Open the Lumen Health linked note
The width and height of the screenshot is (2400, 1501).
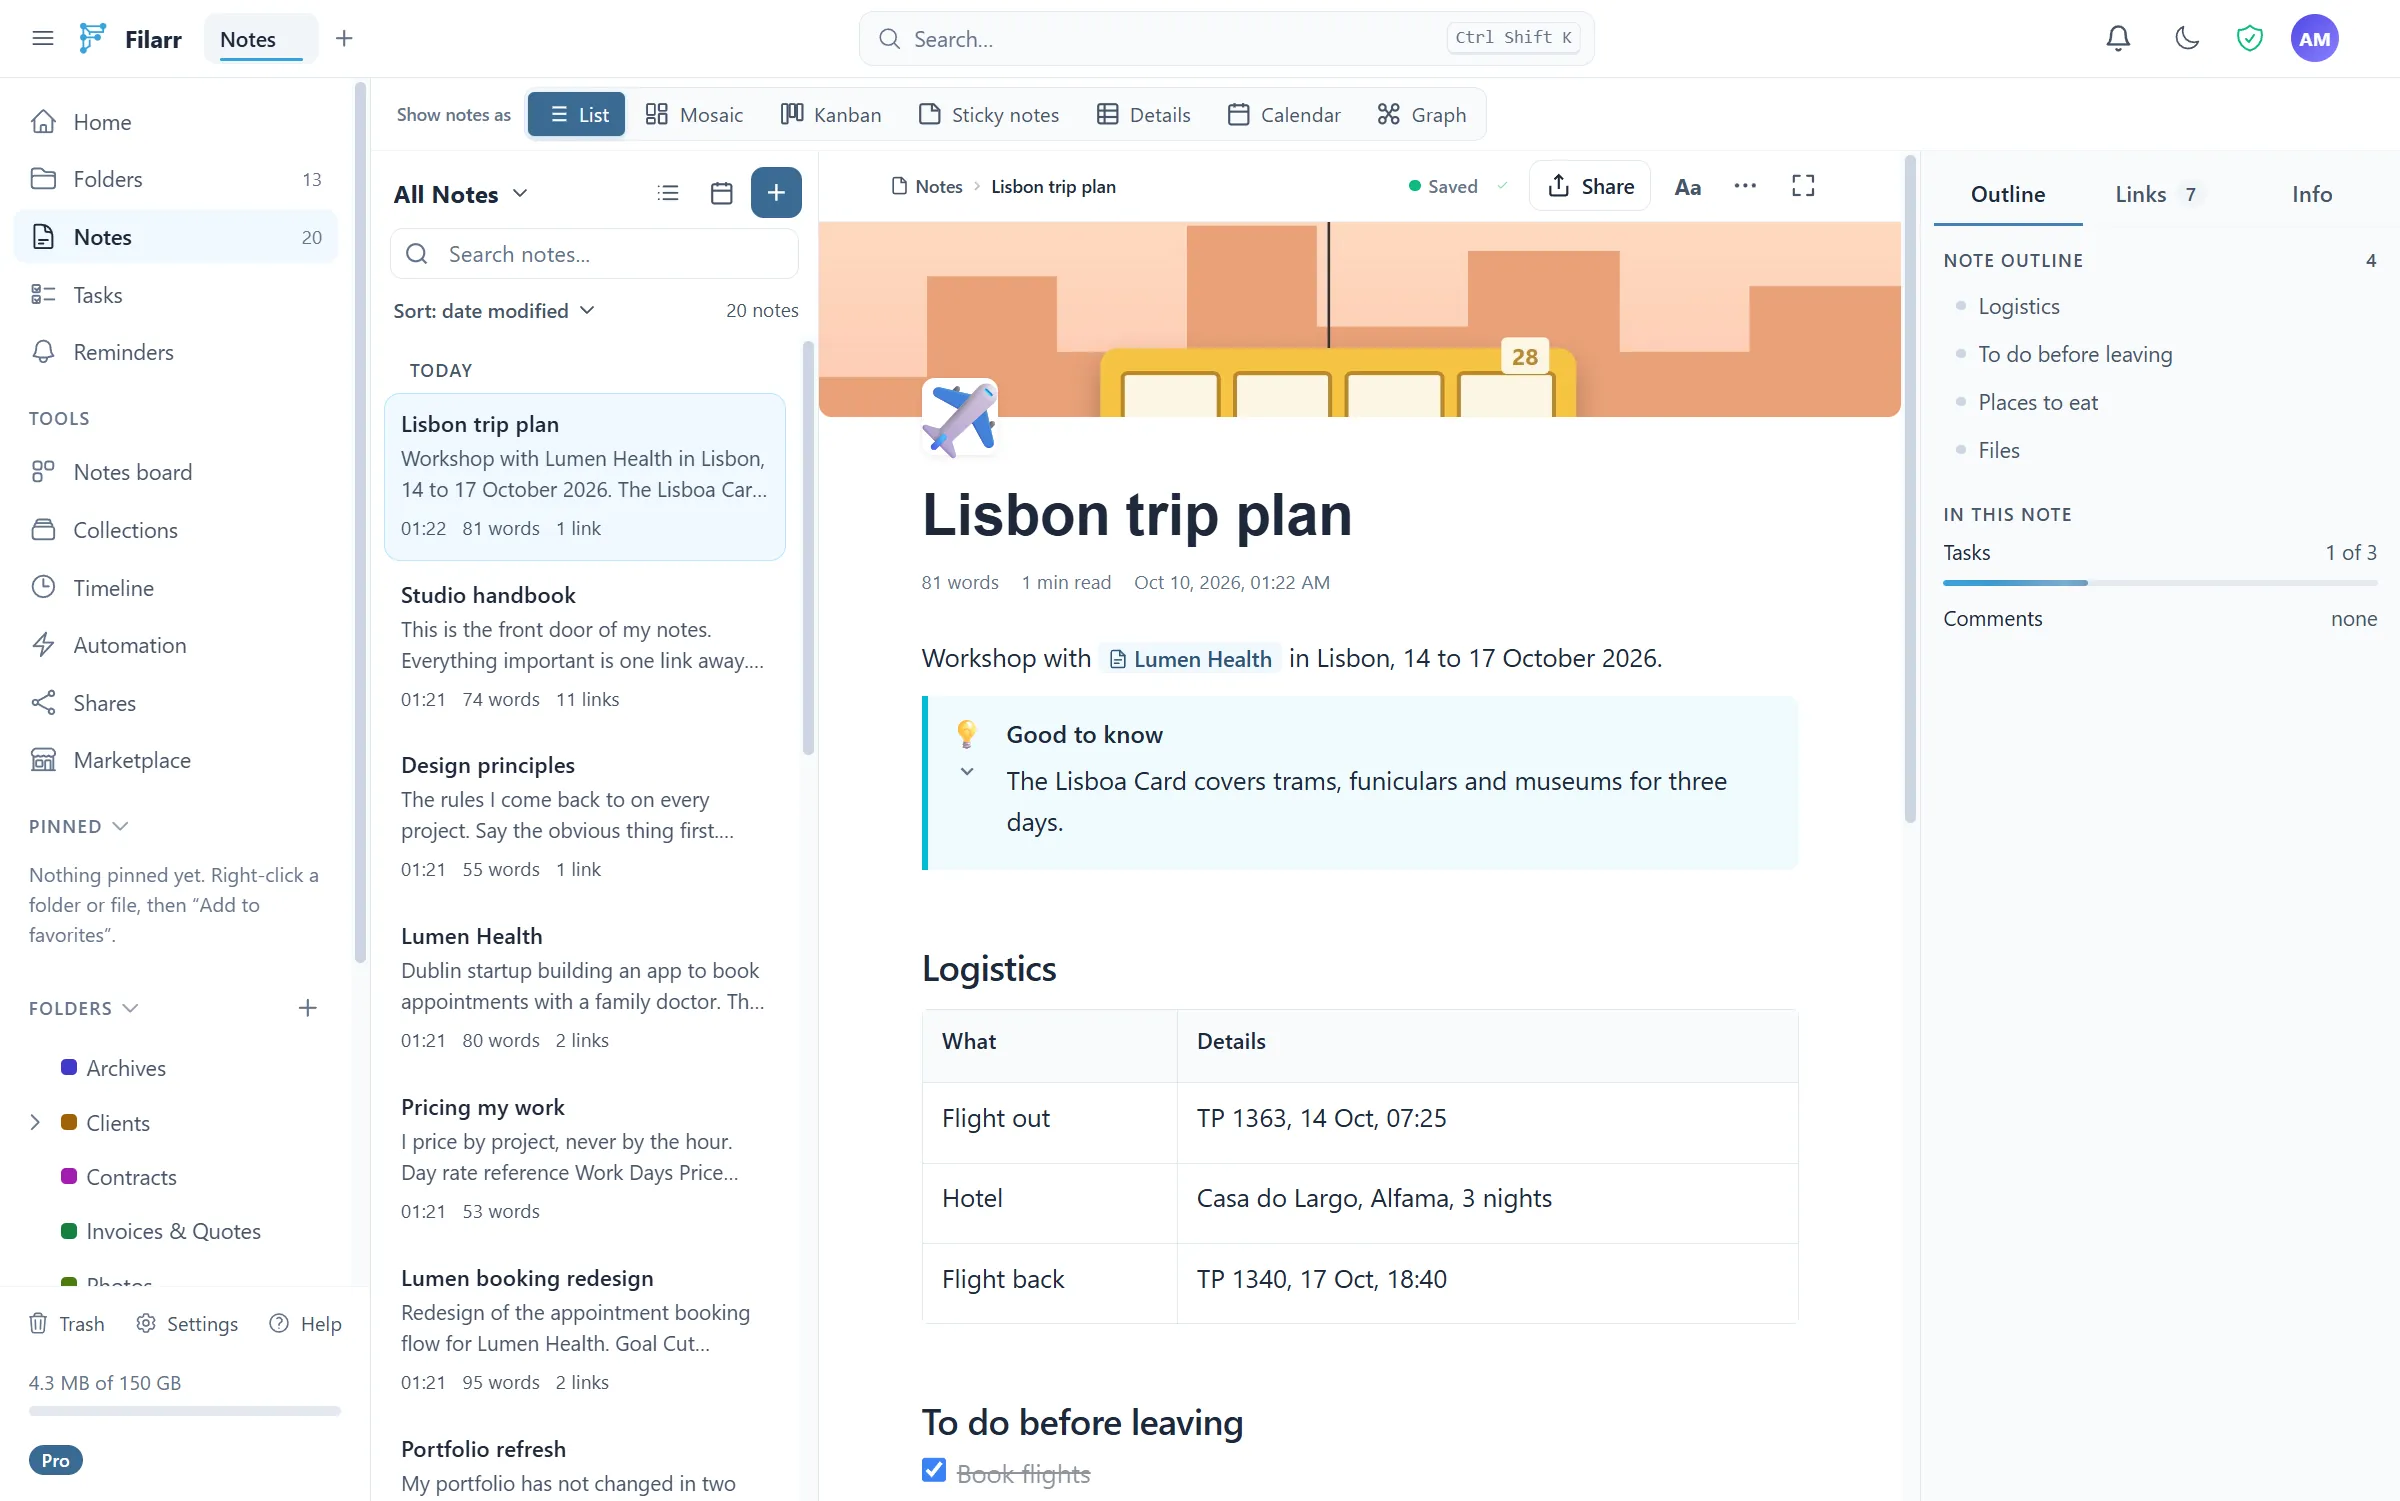[x=1190, y=659]
